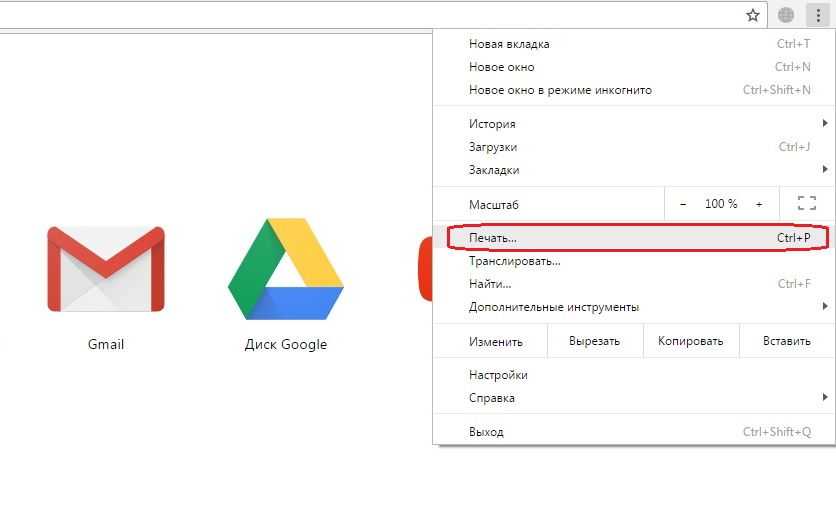Click the globe extension icon in the toolbar
Viewport: 836px width, 516px height.
786,15
